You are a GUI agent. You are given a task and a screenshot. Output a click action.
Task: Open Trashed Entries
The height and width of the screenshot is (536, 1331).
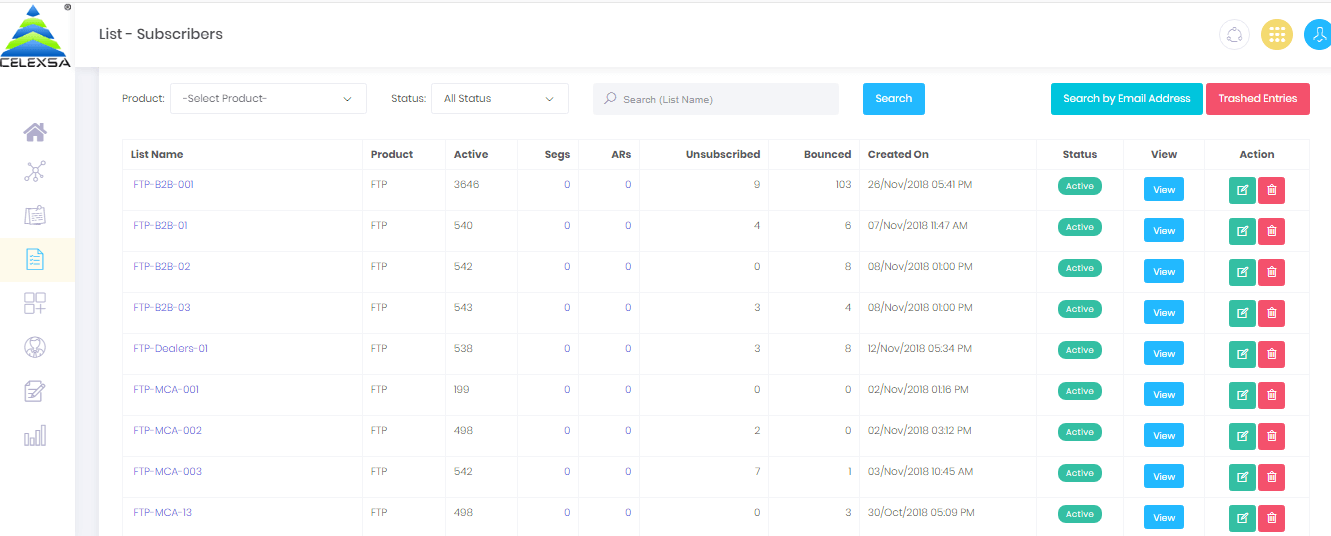click(1257, 99)
